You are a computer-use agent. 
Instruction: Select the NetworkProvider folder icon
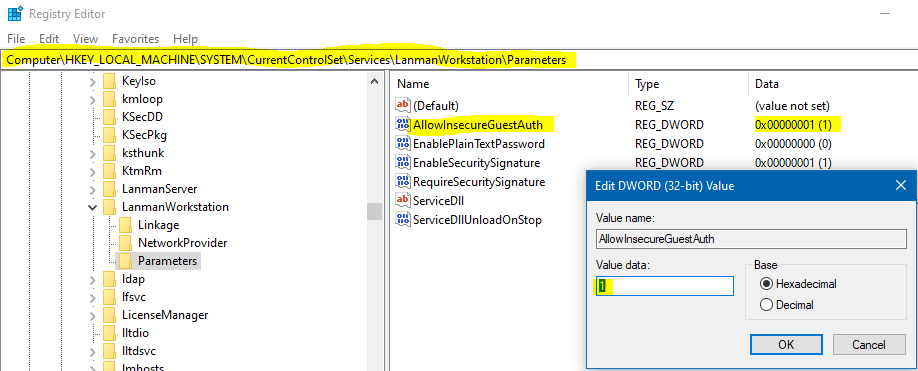(126, 243)
